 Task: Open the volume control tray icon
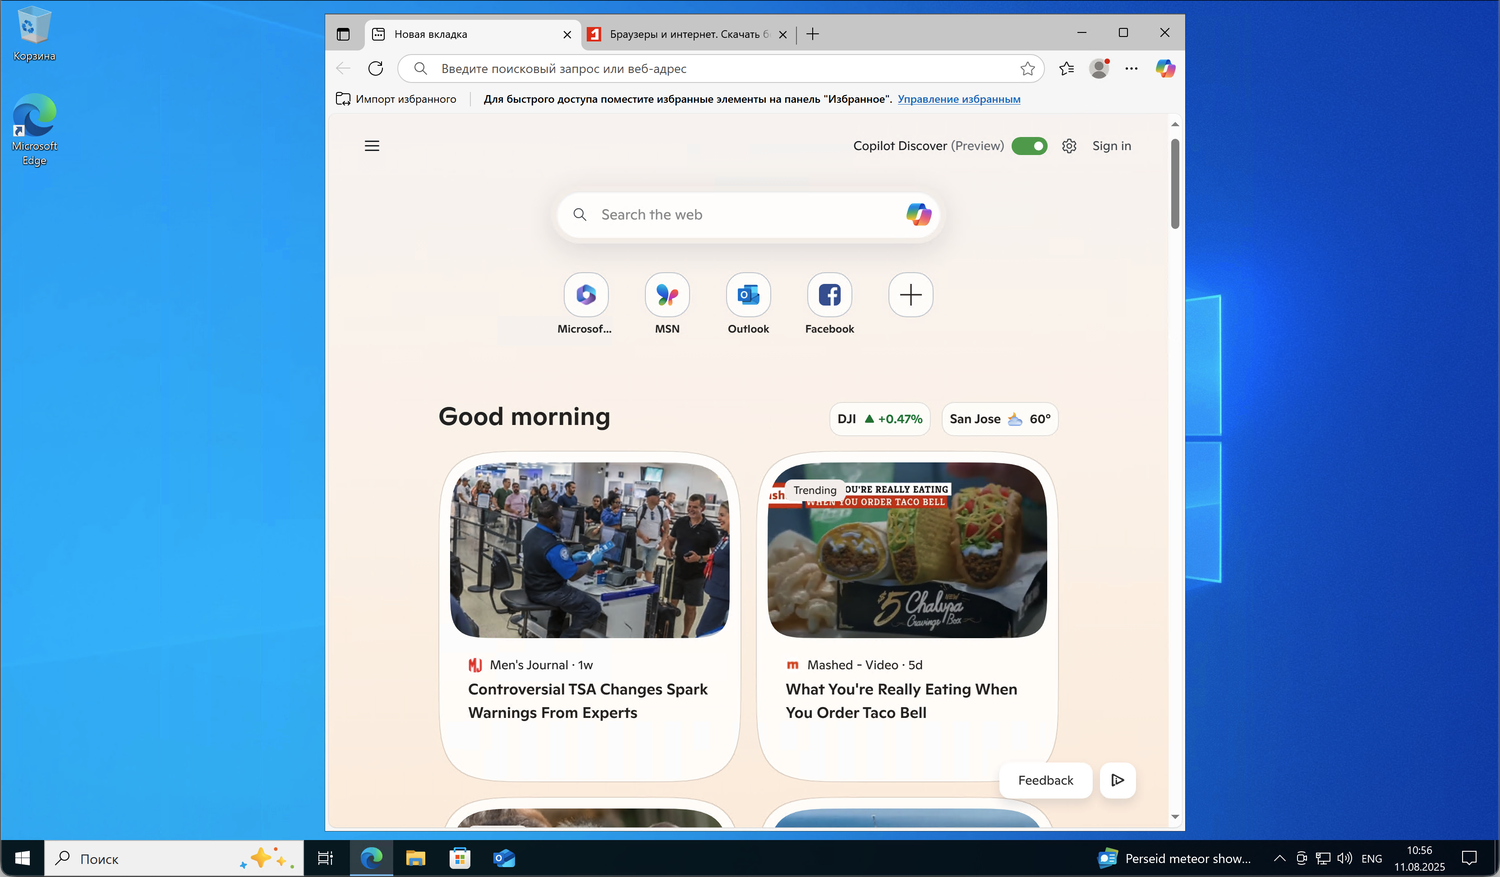tap(1344, 858)
